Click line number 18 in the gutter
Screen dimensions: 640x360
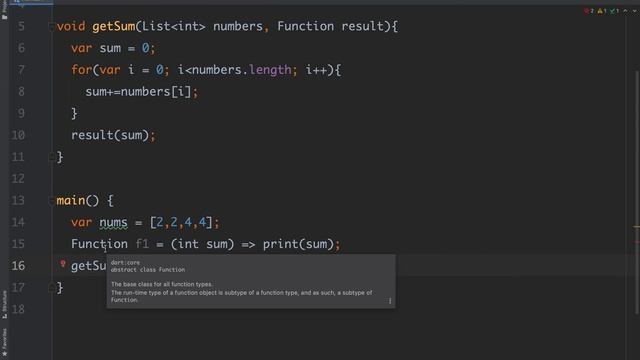(x=18, y=309)
